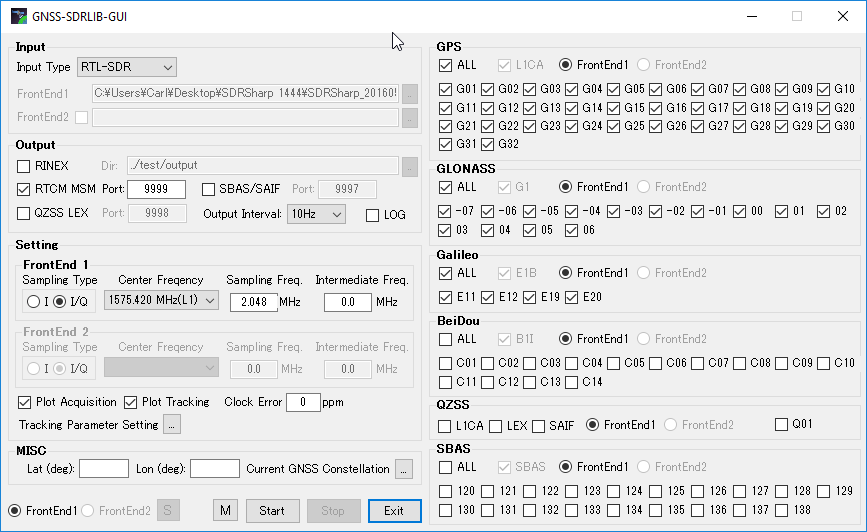The width and height of the screenshot is (867, 532).
Task: Expand the Output Interval dropdown
Action: point(316,214)
